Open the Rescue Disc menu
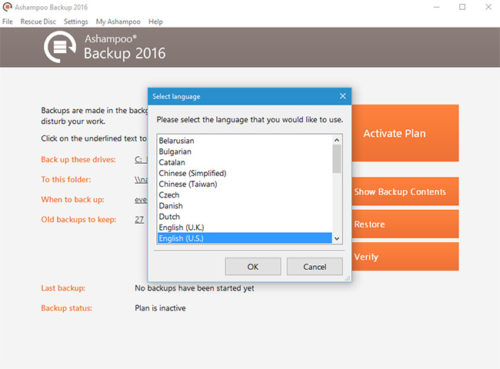Screen dimensions: 500x369 (38, 22)
